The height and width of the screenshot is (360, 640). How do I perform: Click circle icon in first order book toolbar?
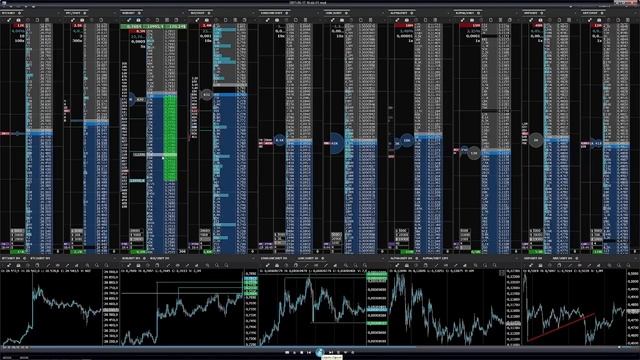tap(28, 20)
